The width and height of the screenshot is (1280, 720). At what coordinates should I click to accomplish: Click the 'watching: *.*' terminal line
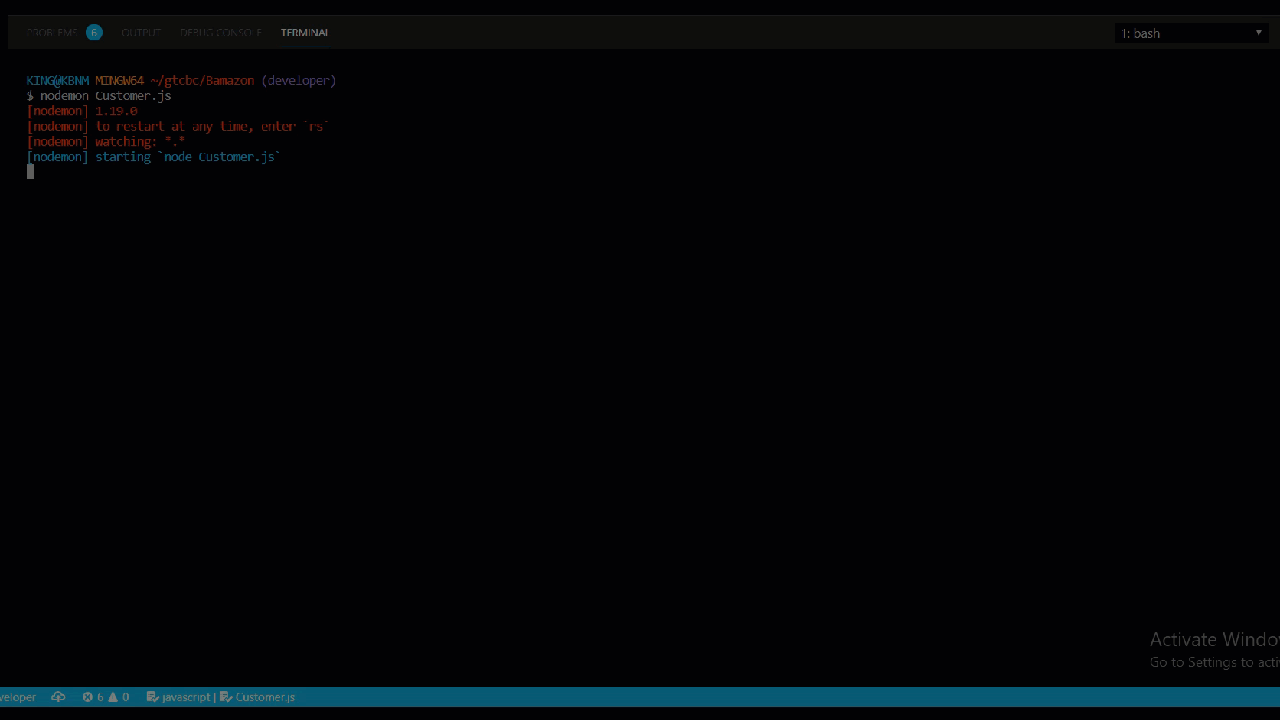pos(106,142)
